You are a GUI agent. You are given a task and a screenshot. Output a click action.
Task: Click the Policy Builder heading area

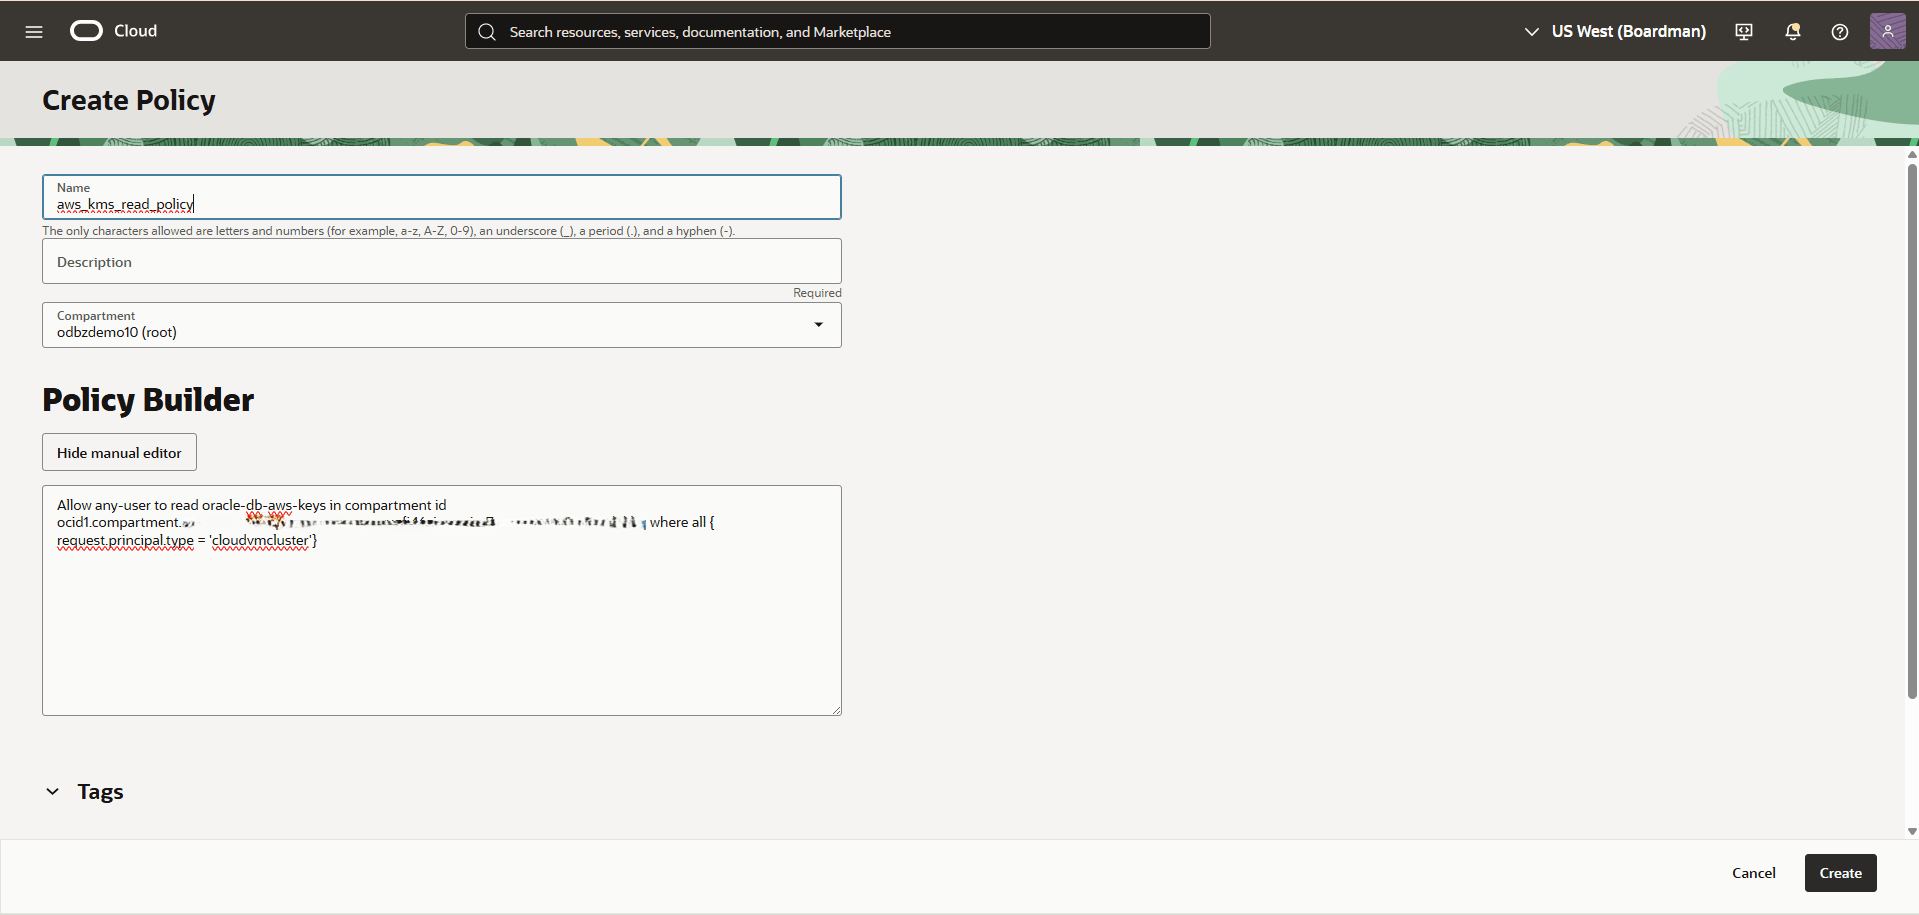point(147,400)
